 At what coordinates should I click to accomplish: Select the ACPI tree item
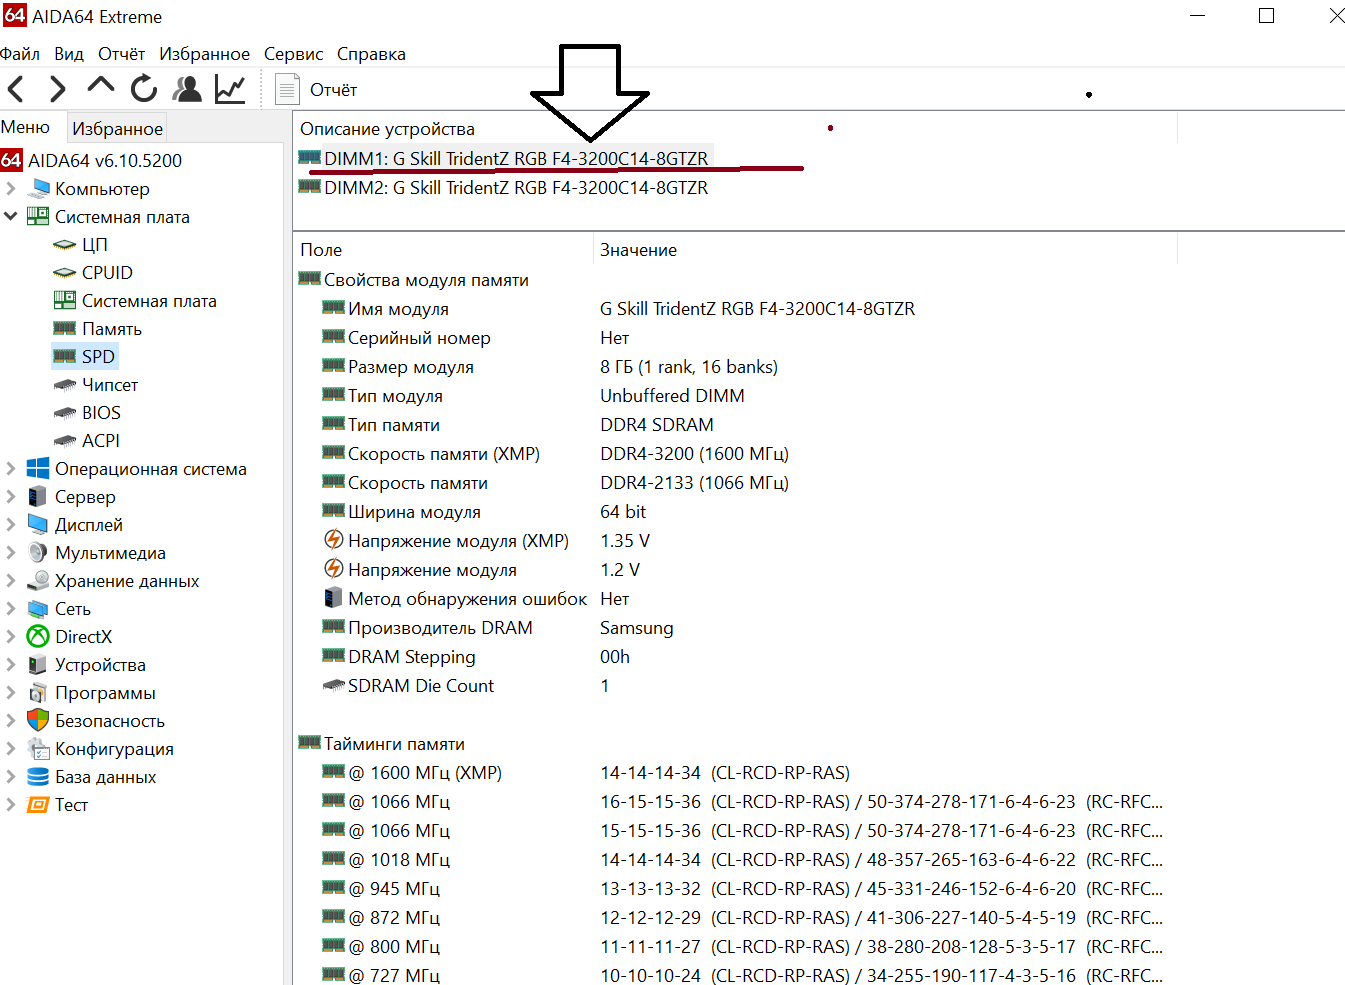(101, 440)
